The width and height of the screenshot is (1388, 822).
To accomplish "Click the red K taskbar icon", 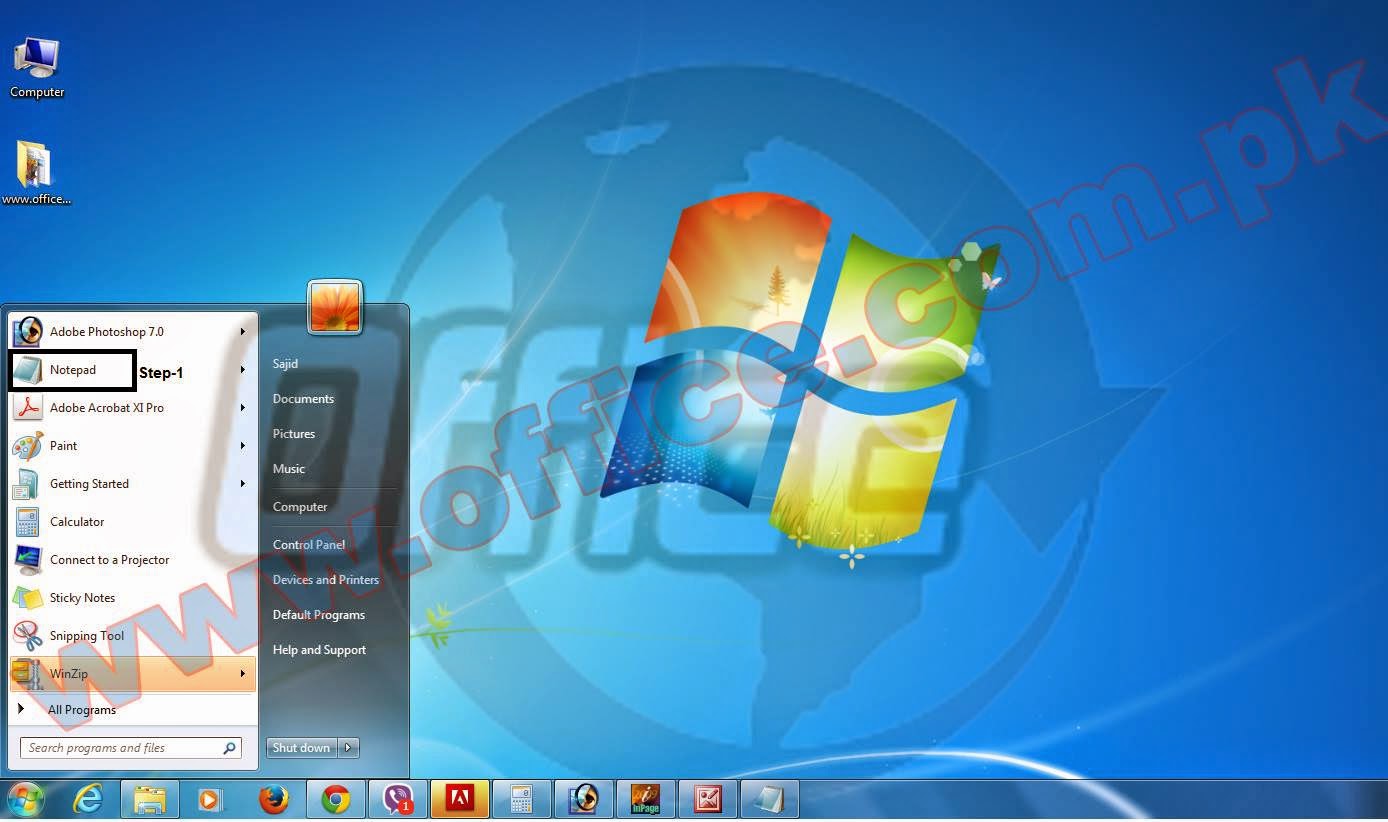I will pyautogui.click(x=707, y=800).
